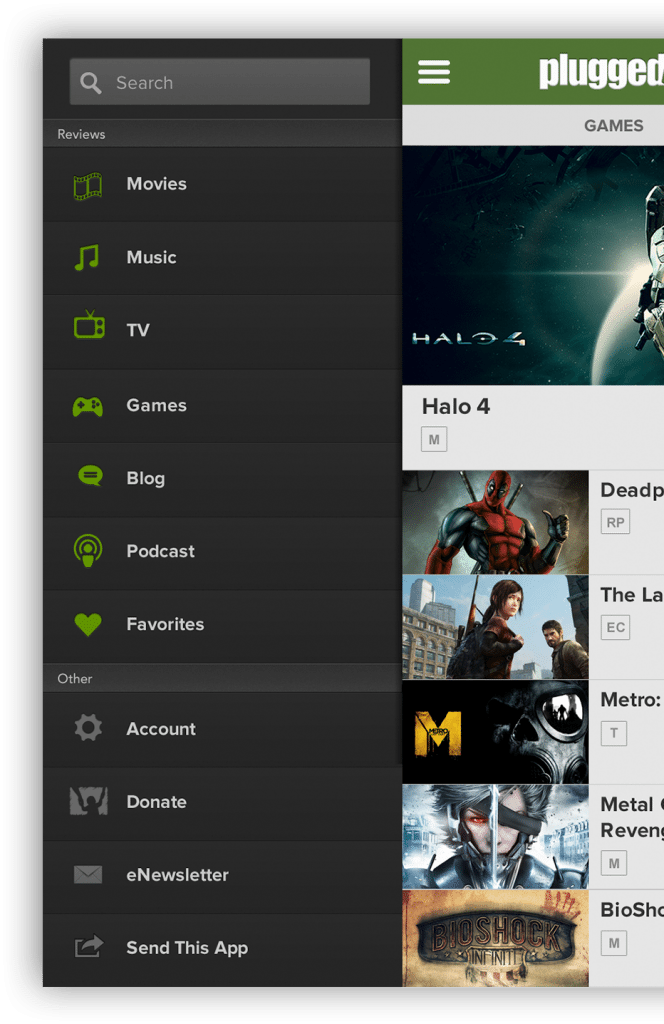This screenshot has height=1024, width=664.
Task: Open the Movies reviews section
Action: pyautogui.click(x=223, y=185)
